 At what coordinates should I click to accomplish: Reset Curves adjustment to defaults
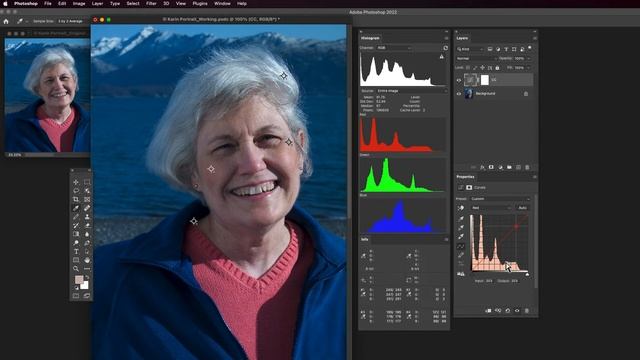point(507,311)
